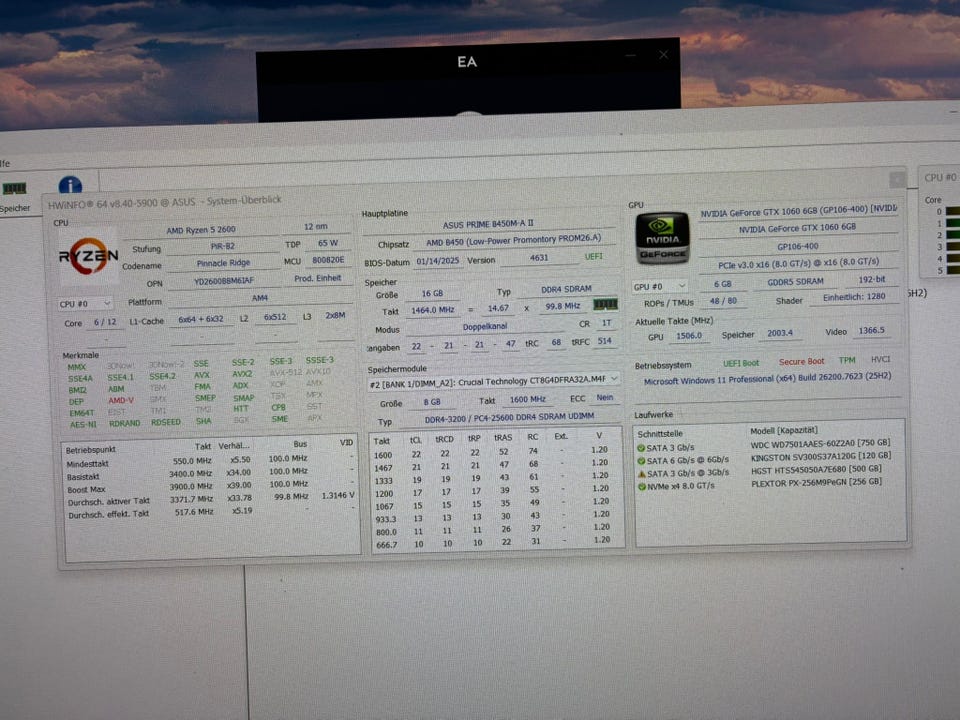This screenshot has height=720, width=960.
Task: Click warning icon for HGST drive row
Action: point(641,473)
